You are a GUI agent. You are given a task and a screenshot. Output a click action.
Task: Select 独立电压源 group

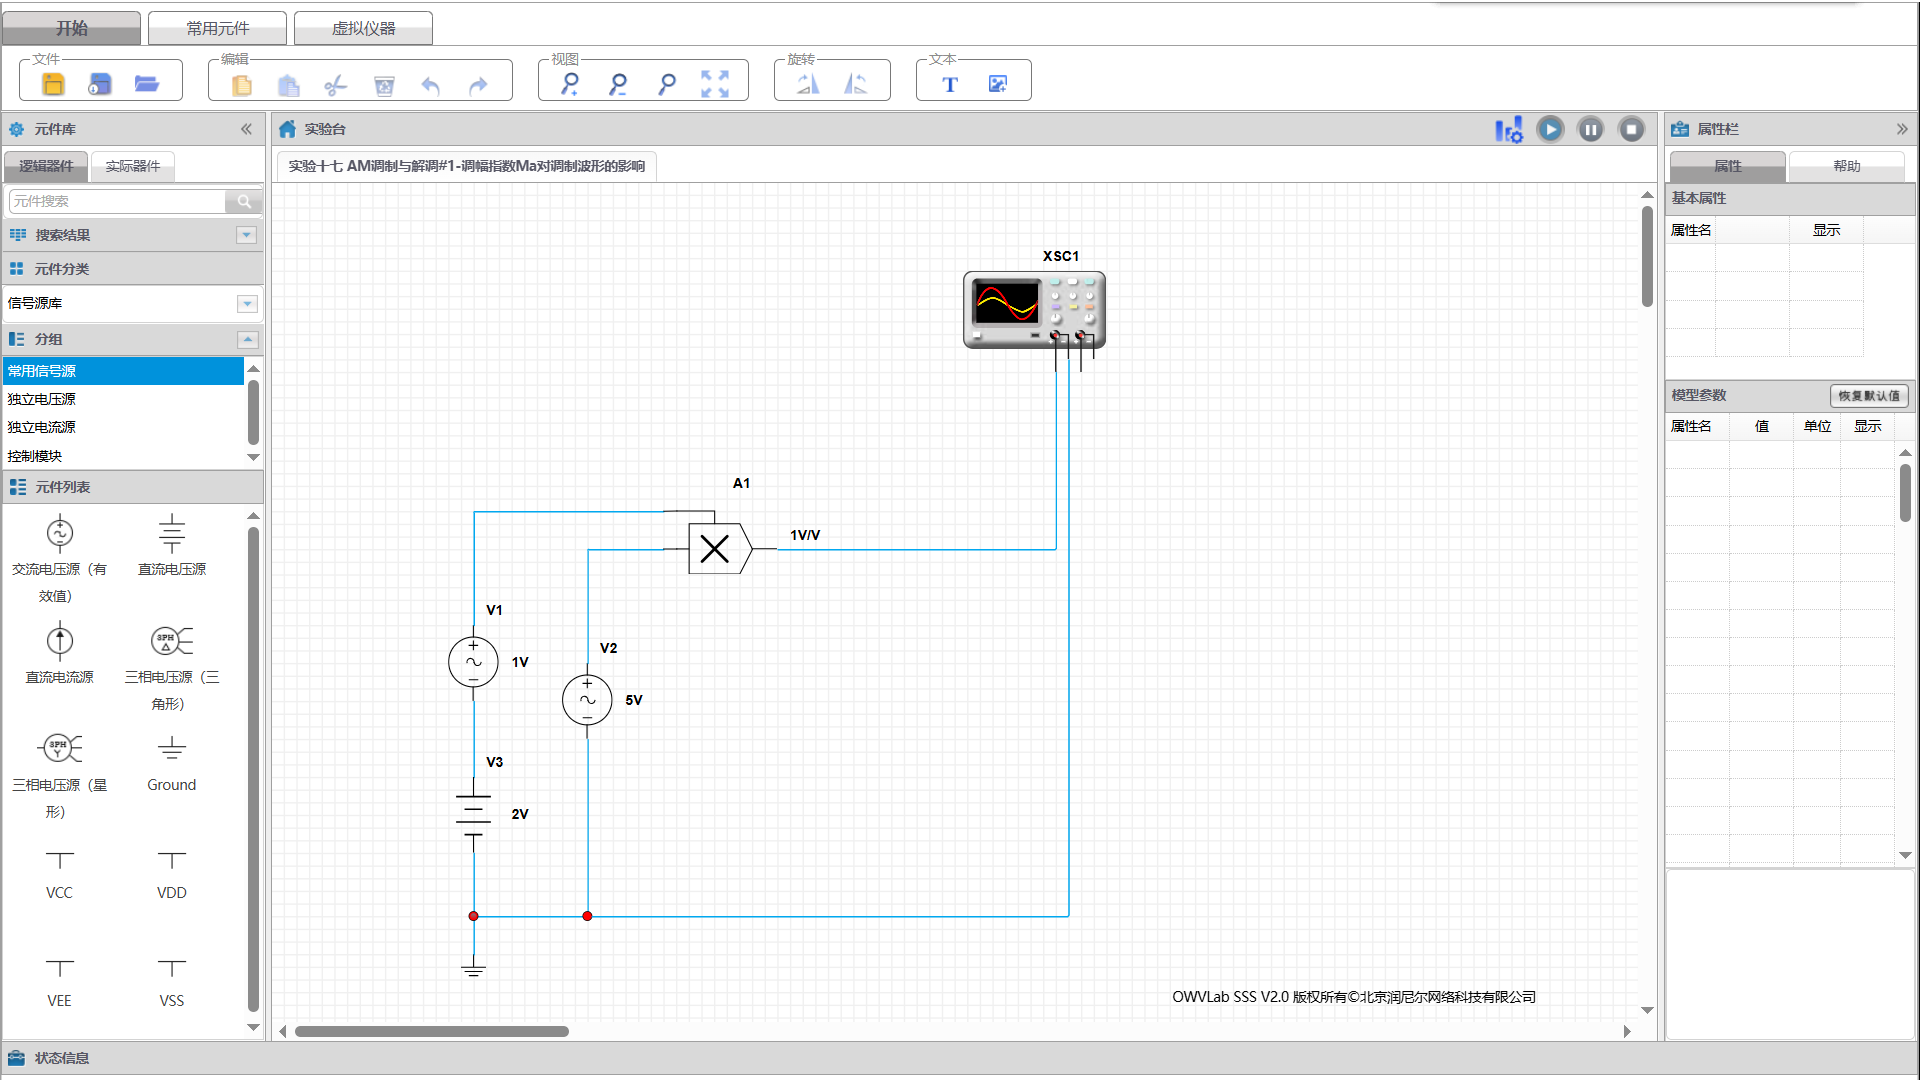click(x=124, y=399)
